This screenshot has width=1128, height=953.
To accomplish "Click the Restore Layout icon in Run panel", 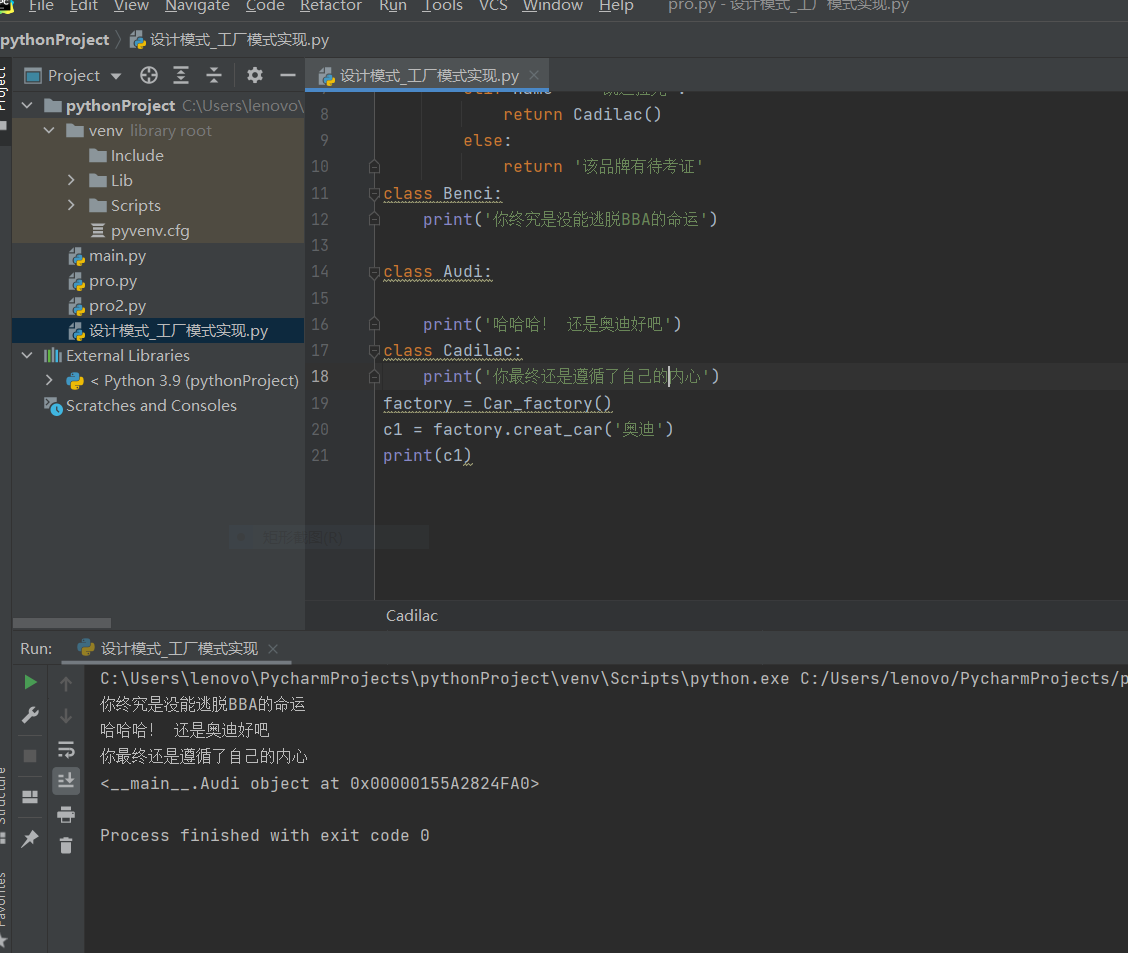I will click(30, 797).
